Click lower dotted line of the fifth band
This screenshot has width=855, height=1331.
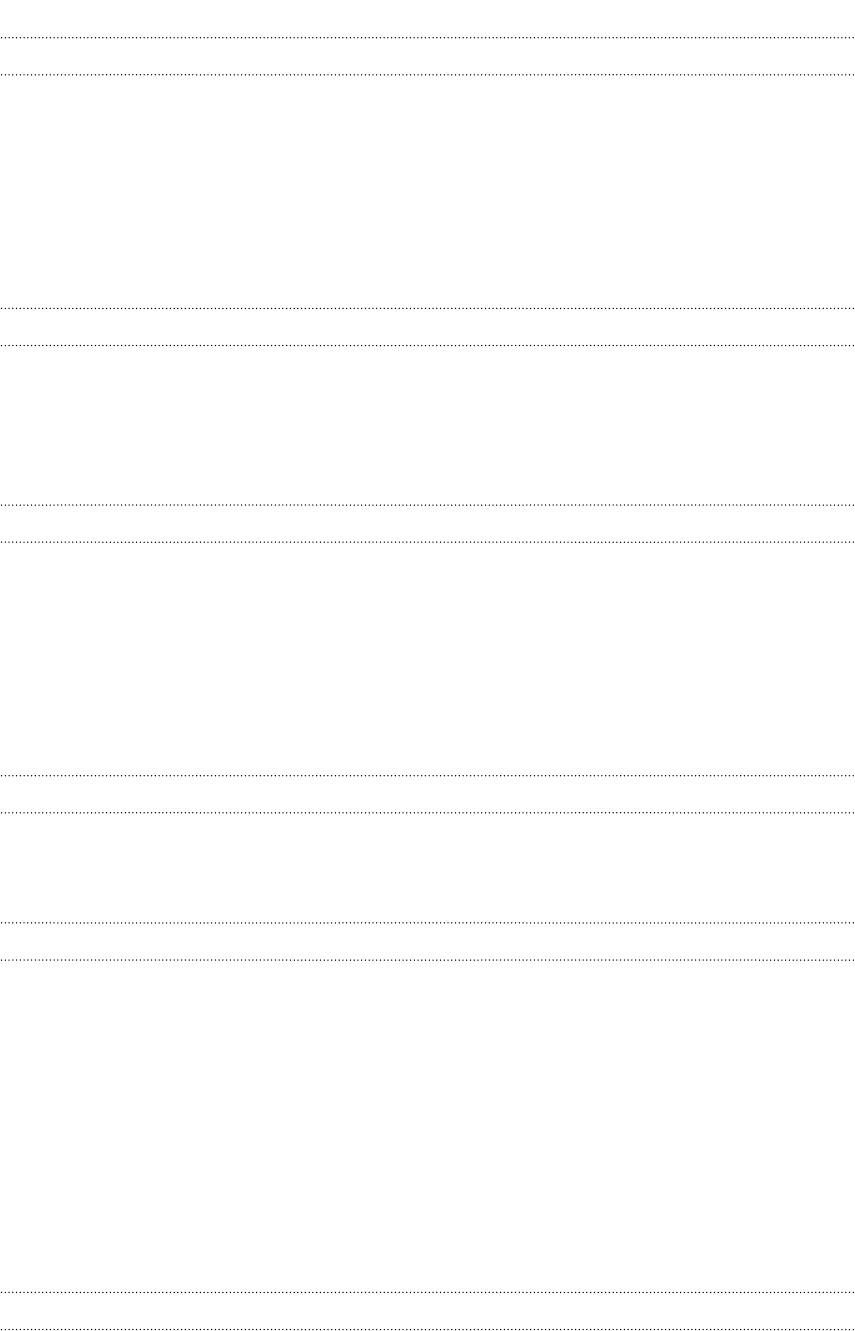(427, 960)
